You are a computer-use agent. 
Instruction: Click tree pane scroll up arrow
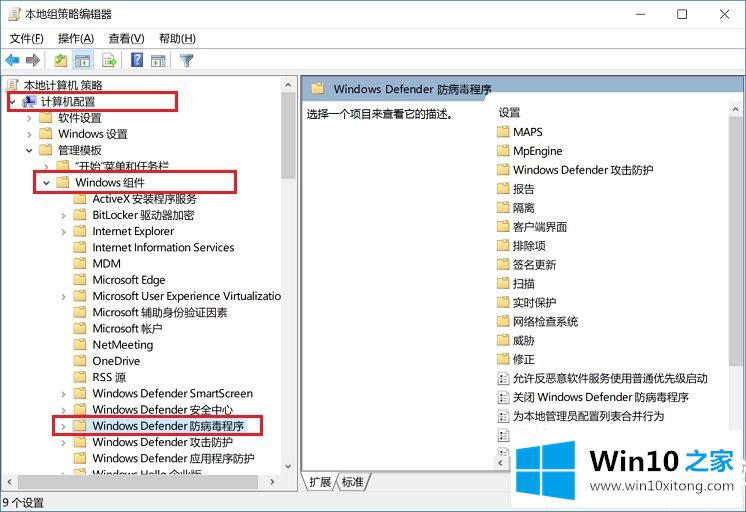288,85
